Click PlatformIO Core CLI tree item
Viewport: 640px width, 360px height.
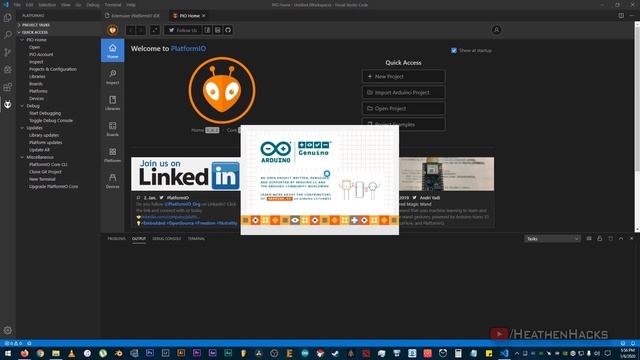[x=48, y=164]
